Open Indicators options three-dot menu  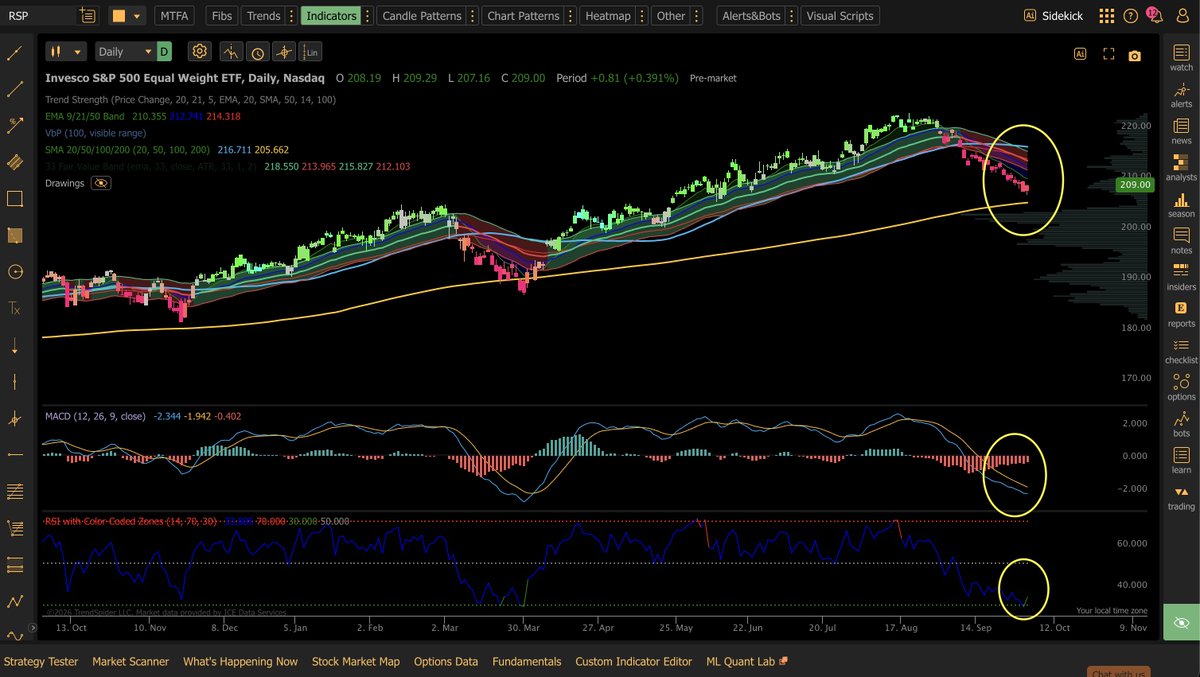(x=367, y=16)
